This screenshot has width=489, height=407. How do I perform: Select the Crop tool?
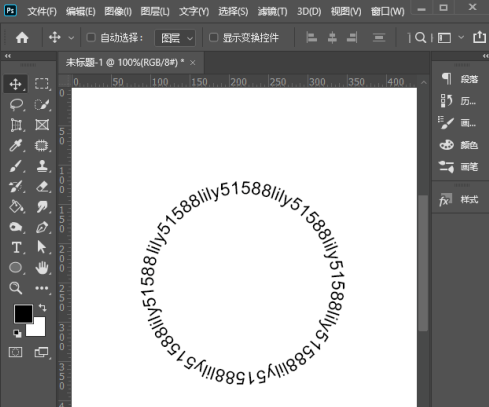pos(16,125)
